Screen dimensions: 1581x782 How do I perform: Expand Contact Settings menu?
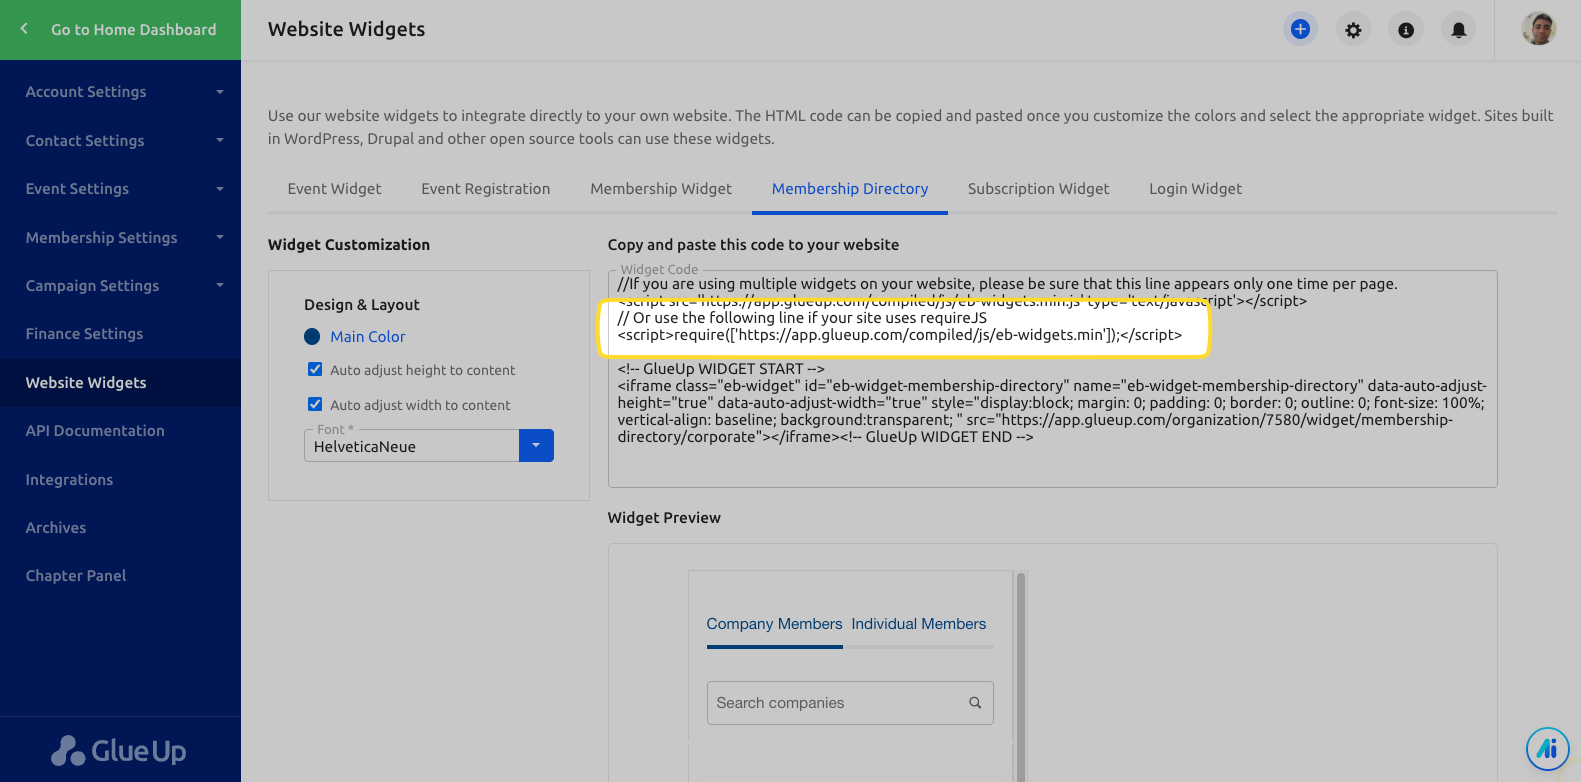tap(120, 140)
